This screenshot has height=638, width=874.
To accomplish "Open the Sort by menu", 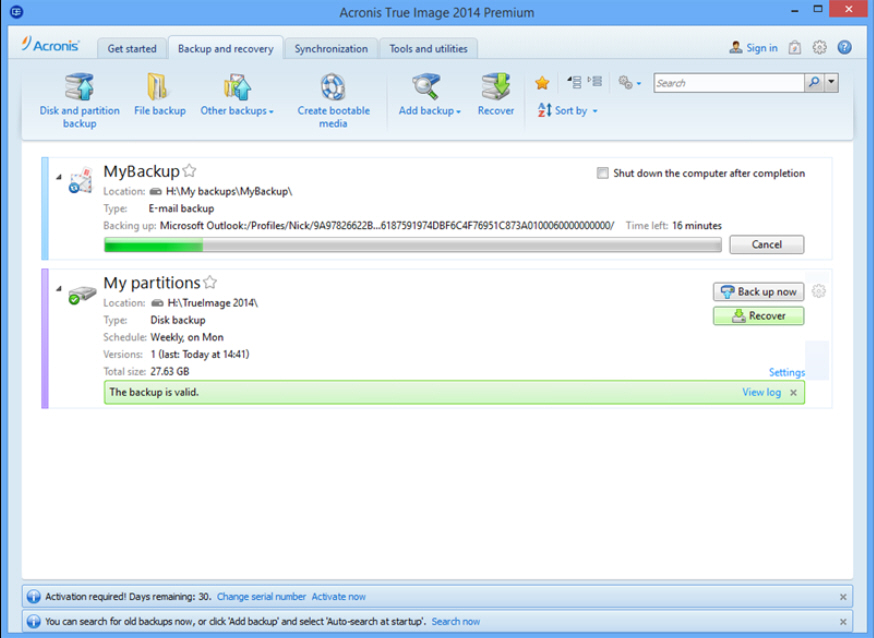I will 567,110.
